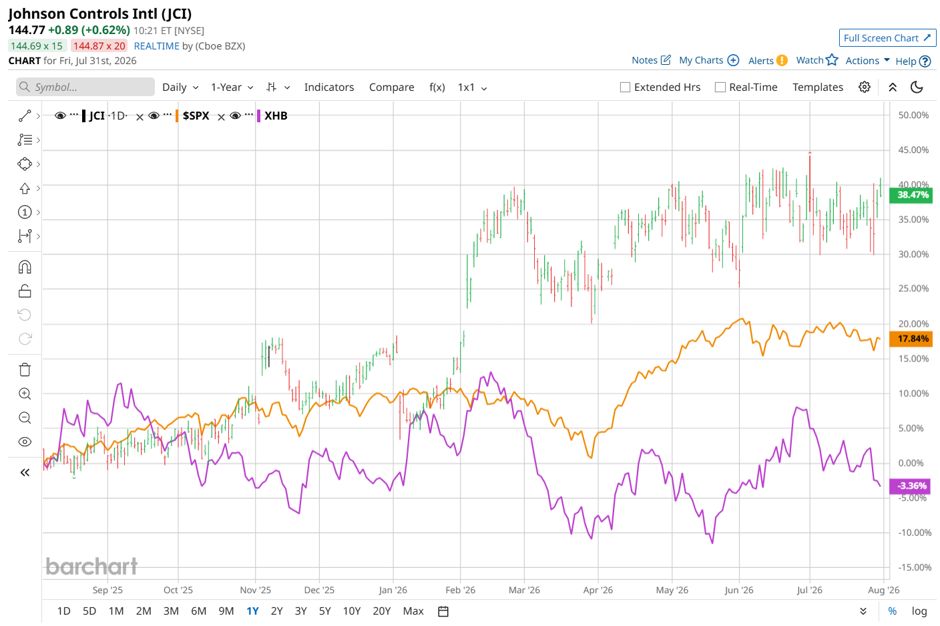Zoom out of the chart
940x626 pixels.
coord(25,417)
